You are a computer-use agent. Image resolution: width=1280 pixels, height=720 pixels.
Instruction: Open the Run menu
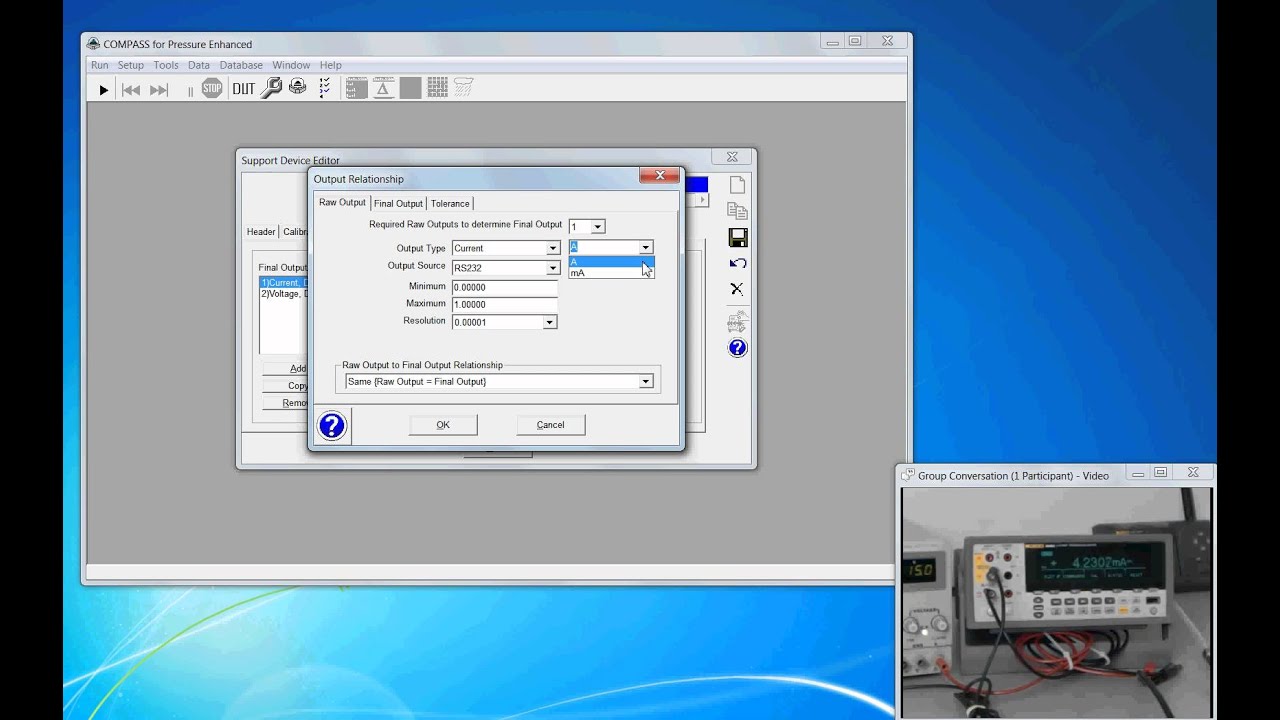point(100,65)
